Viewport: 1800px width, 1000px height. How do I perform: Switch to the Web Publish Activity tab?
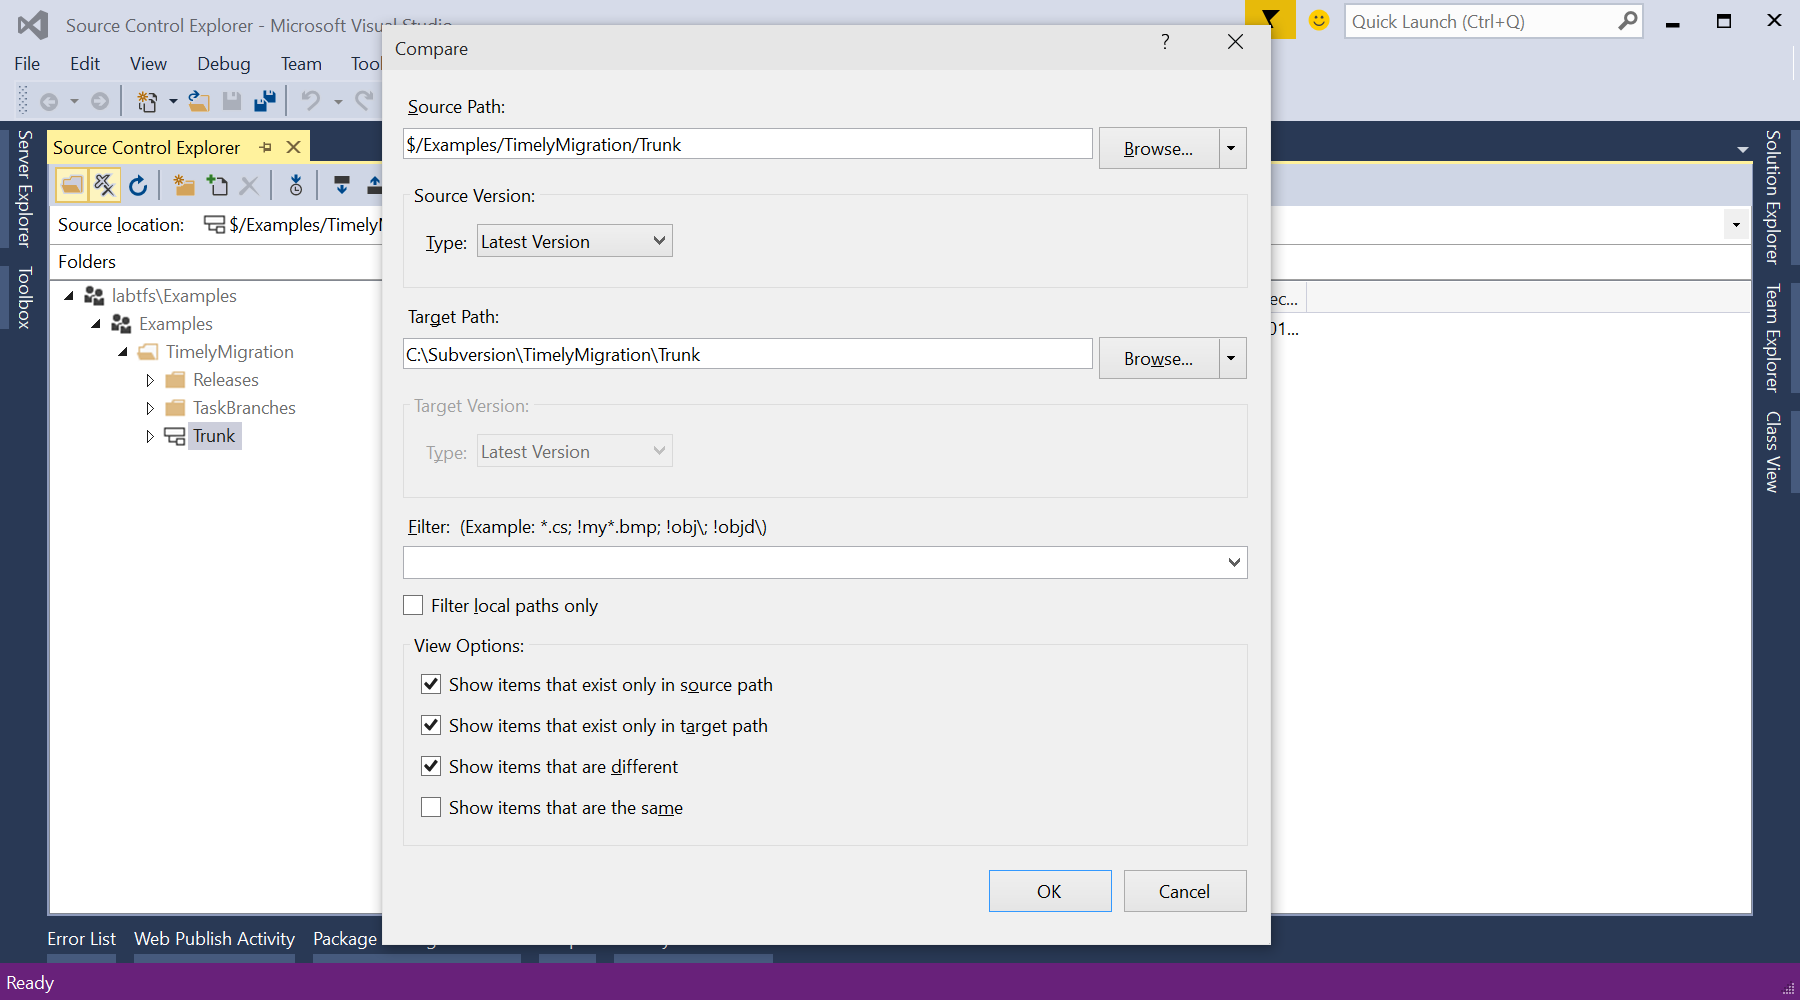214,938
